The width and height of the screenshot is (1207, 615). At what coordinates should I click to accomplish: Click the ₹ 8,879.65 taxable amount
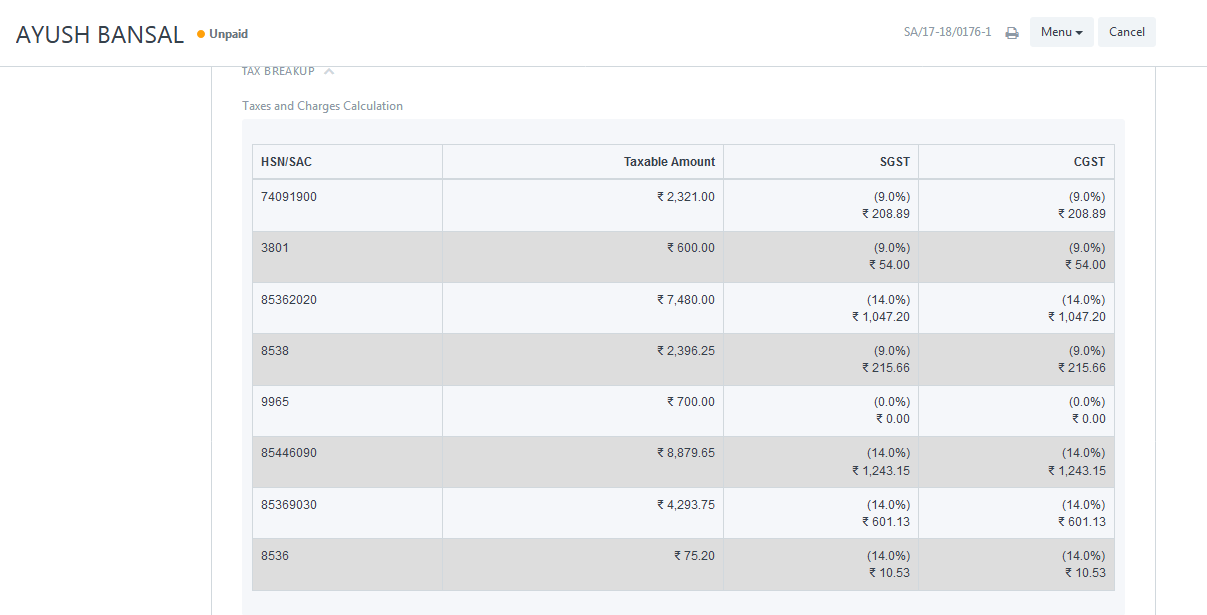[685, 453]
